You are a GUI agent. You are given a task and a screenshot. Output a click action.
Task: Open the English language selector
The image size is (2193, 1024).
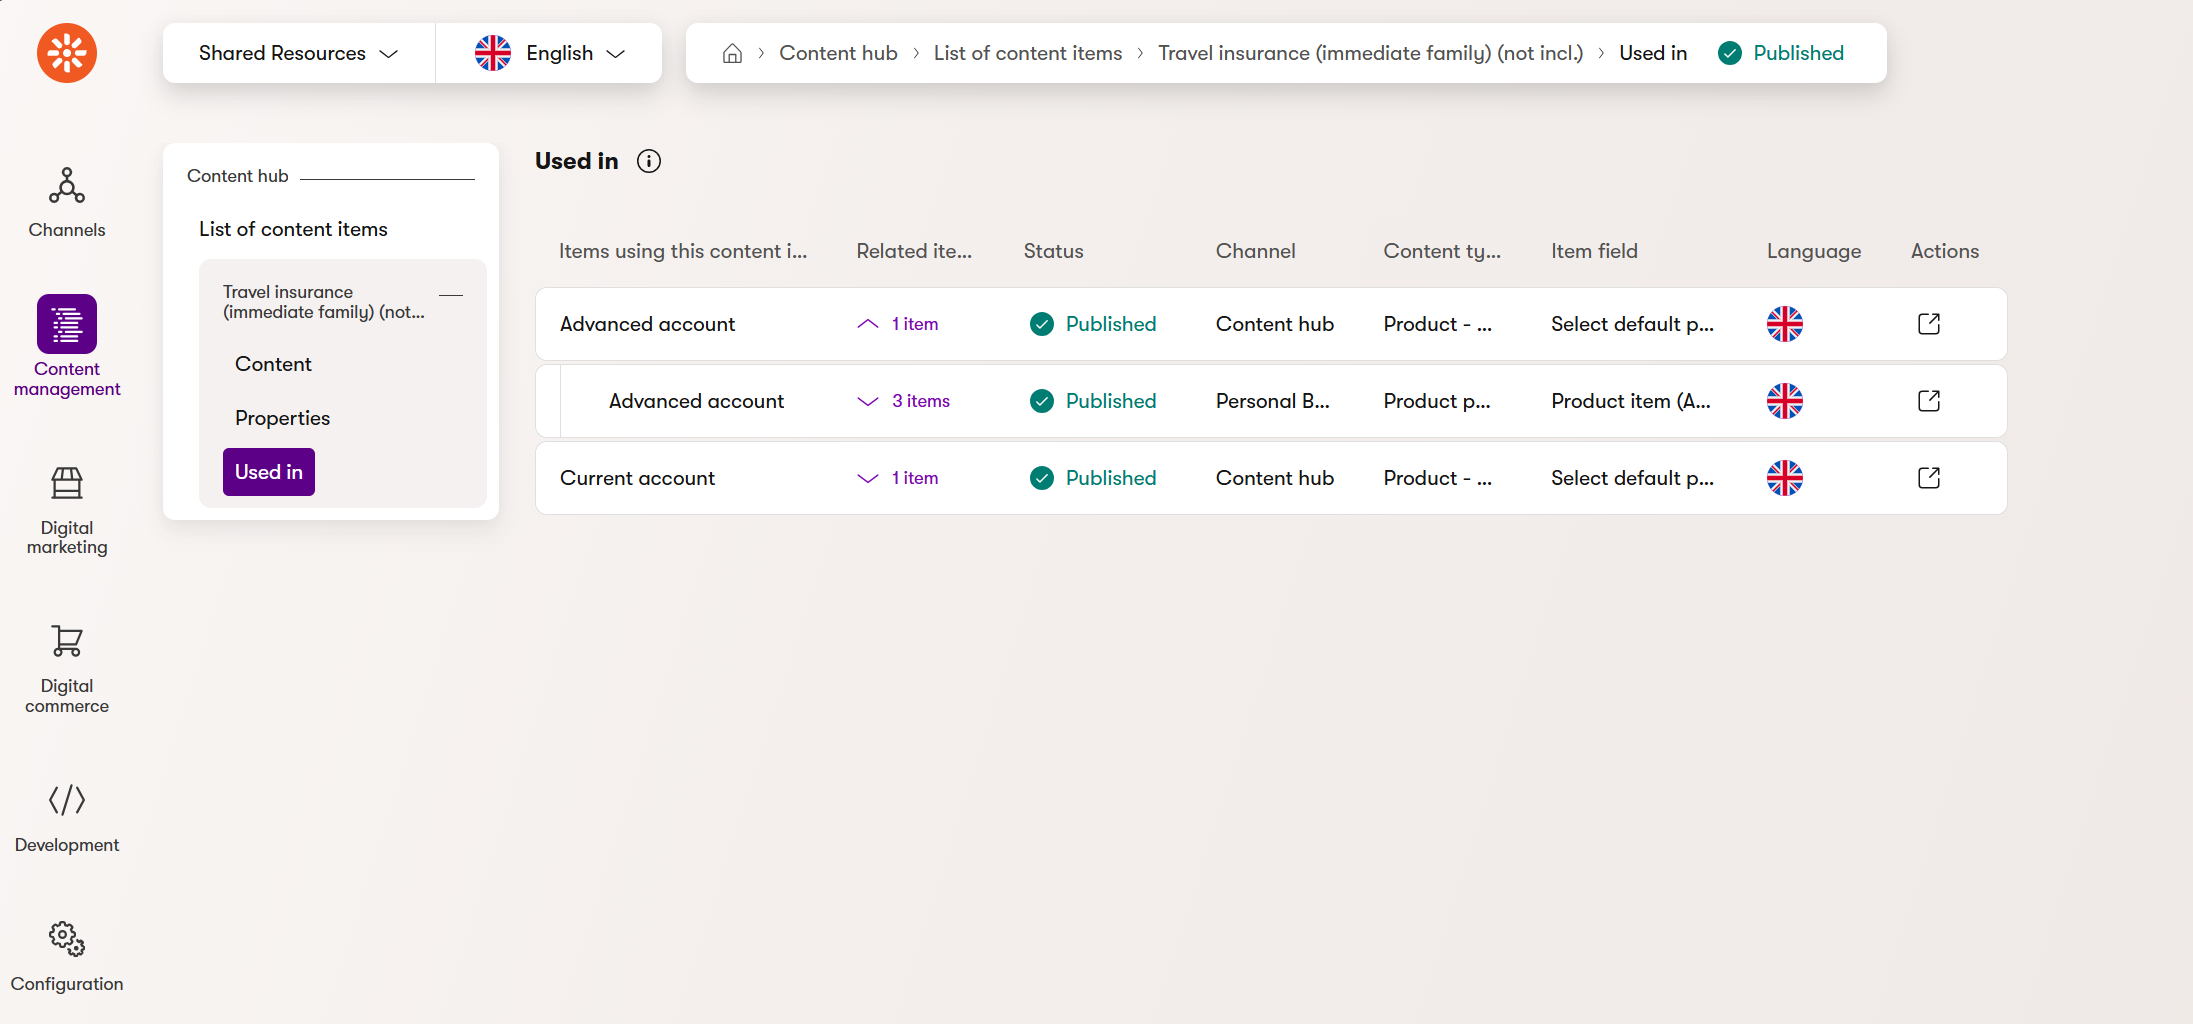pos(549,53)
